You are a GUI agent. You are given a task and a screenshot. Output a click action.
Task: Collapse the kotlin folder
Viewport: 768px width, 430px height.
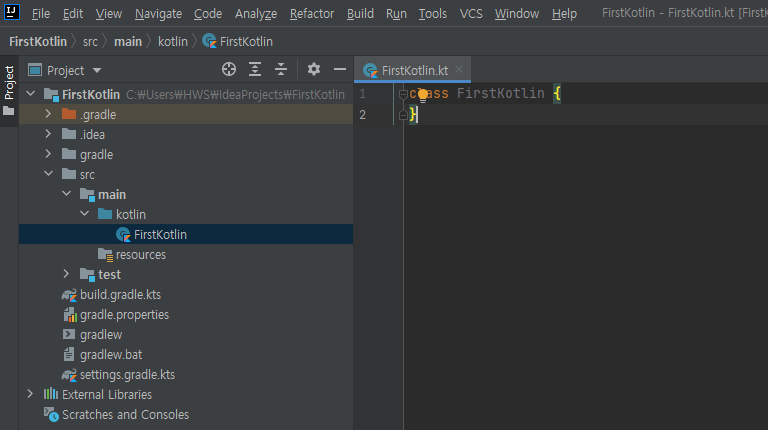point(85,214)
